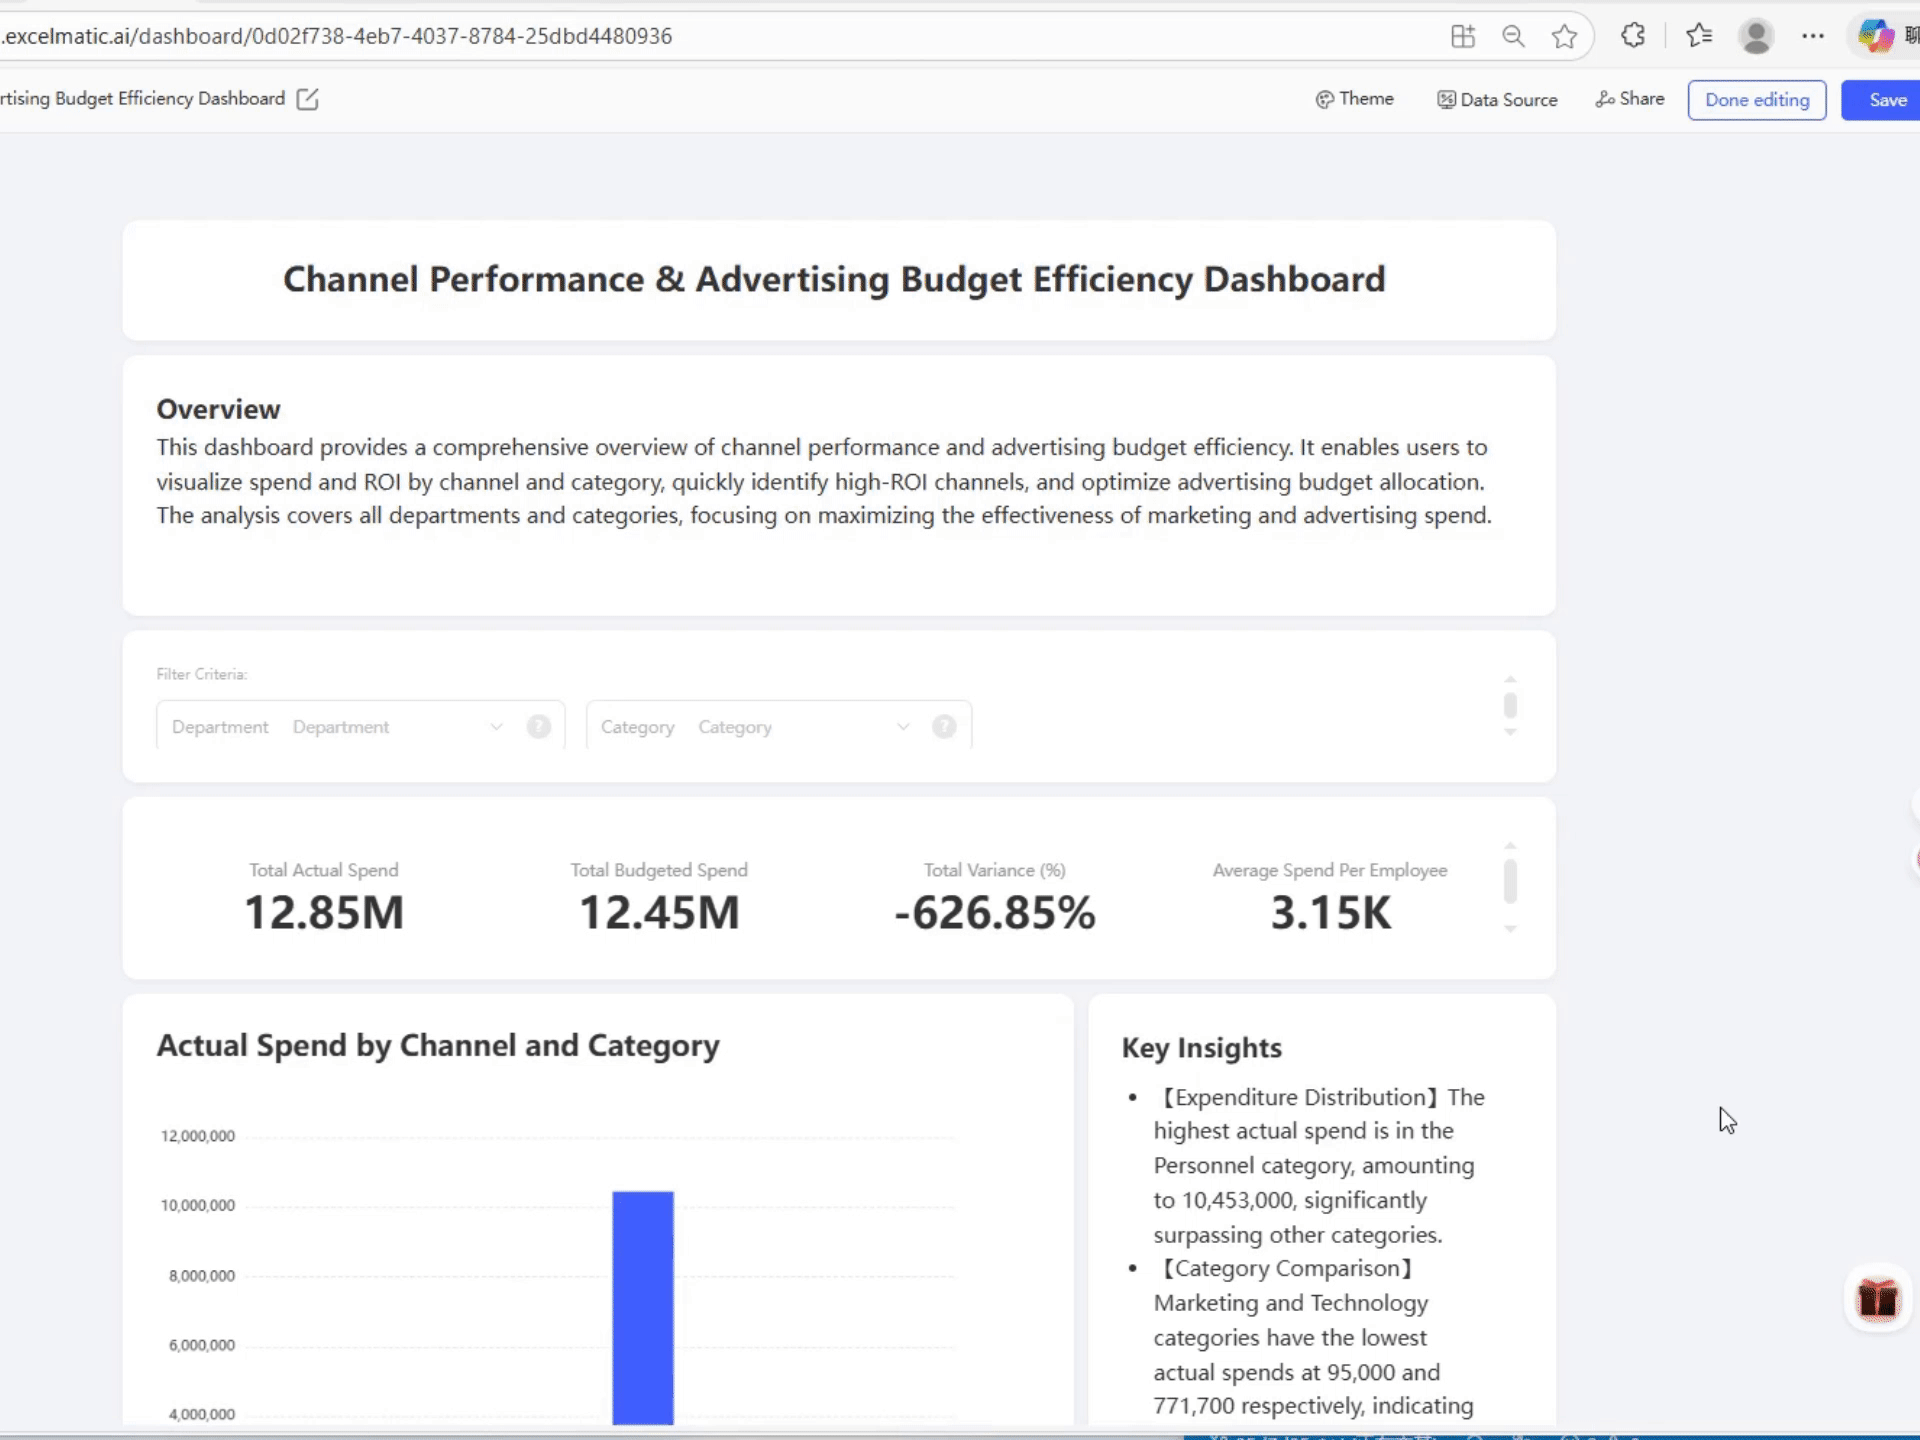The height and width of the screenshot is (1440, 1920).
Task: Click the Done editing button
Action: pyautogui.click(x=1756, y=100)
